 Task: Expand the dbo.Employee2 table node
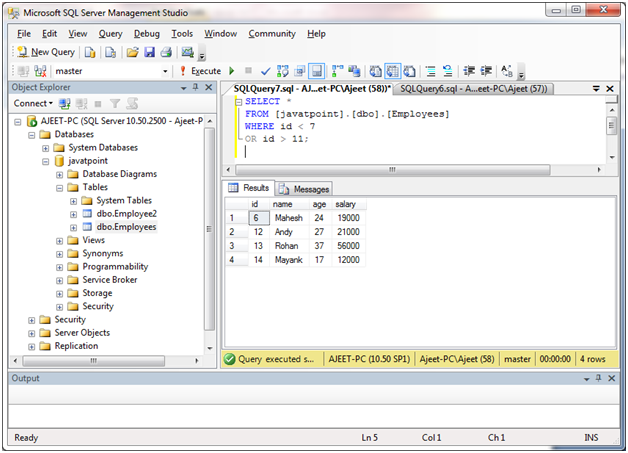73,215
